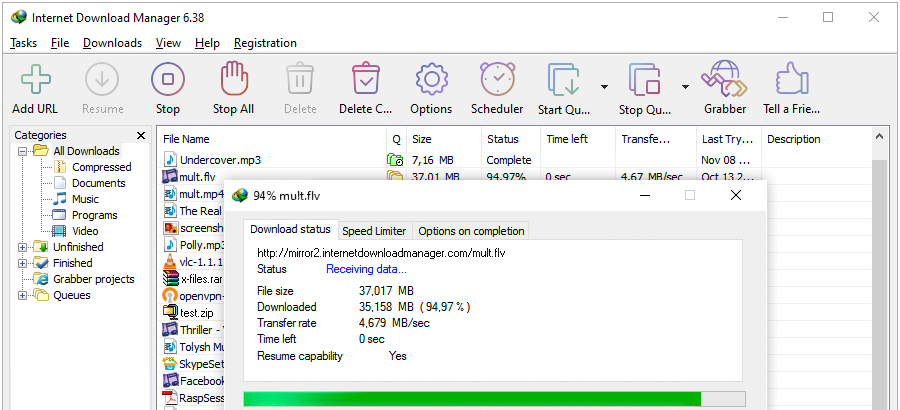Click the Delete Completed toolbar icon
The width and height of the screenshot is (900, 410).
click(366, 79)
